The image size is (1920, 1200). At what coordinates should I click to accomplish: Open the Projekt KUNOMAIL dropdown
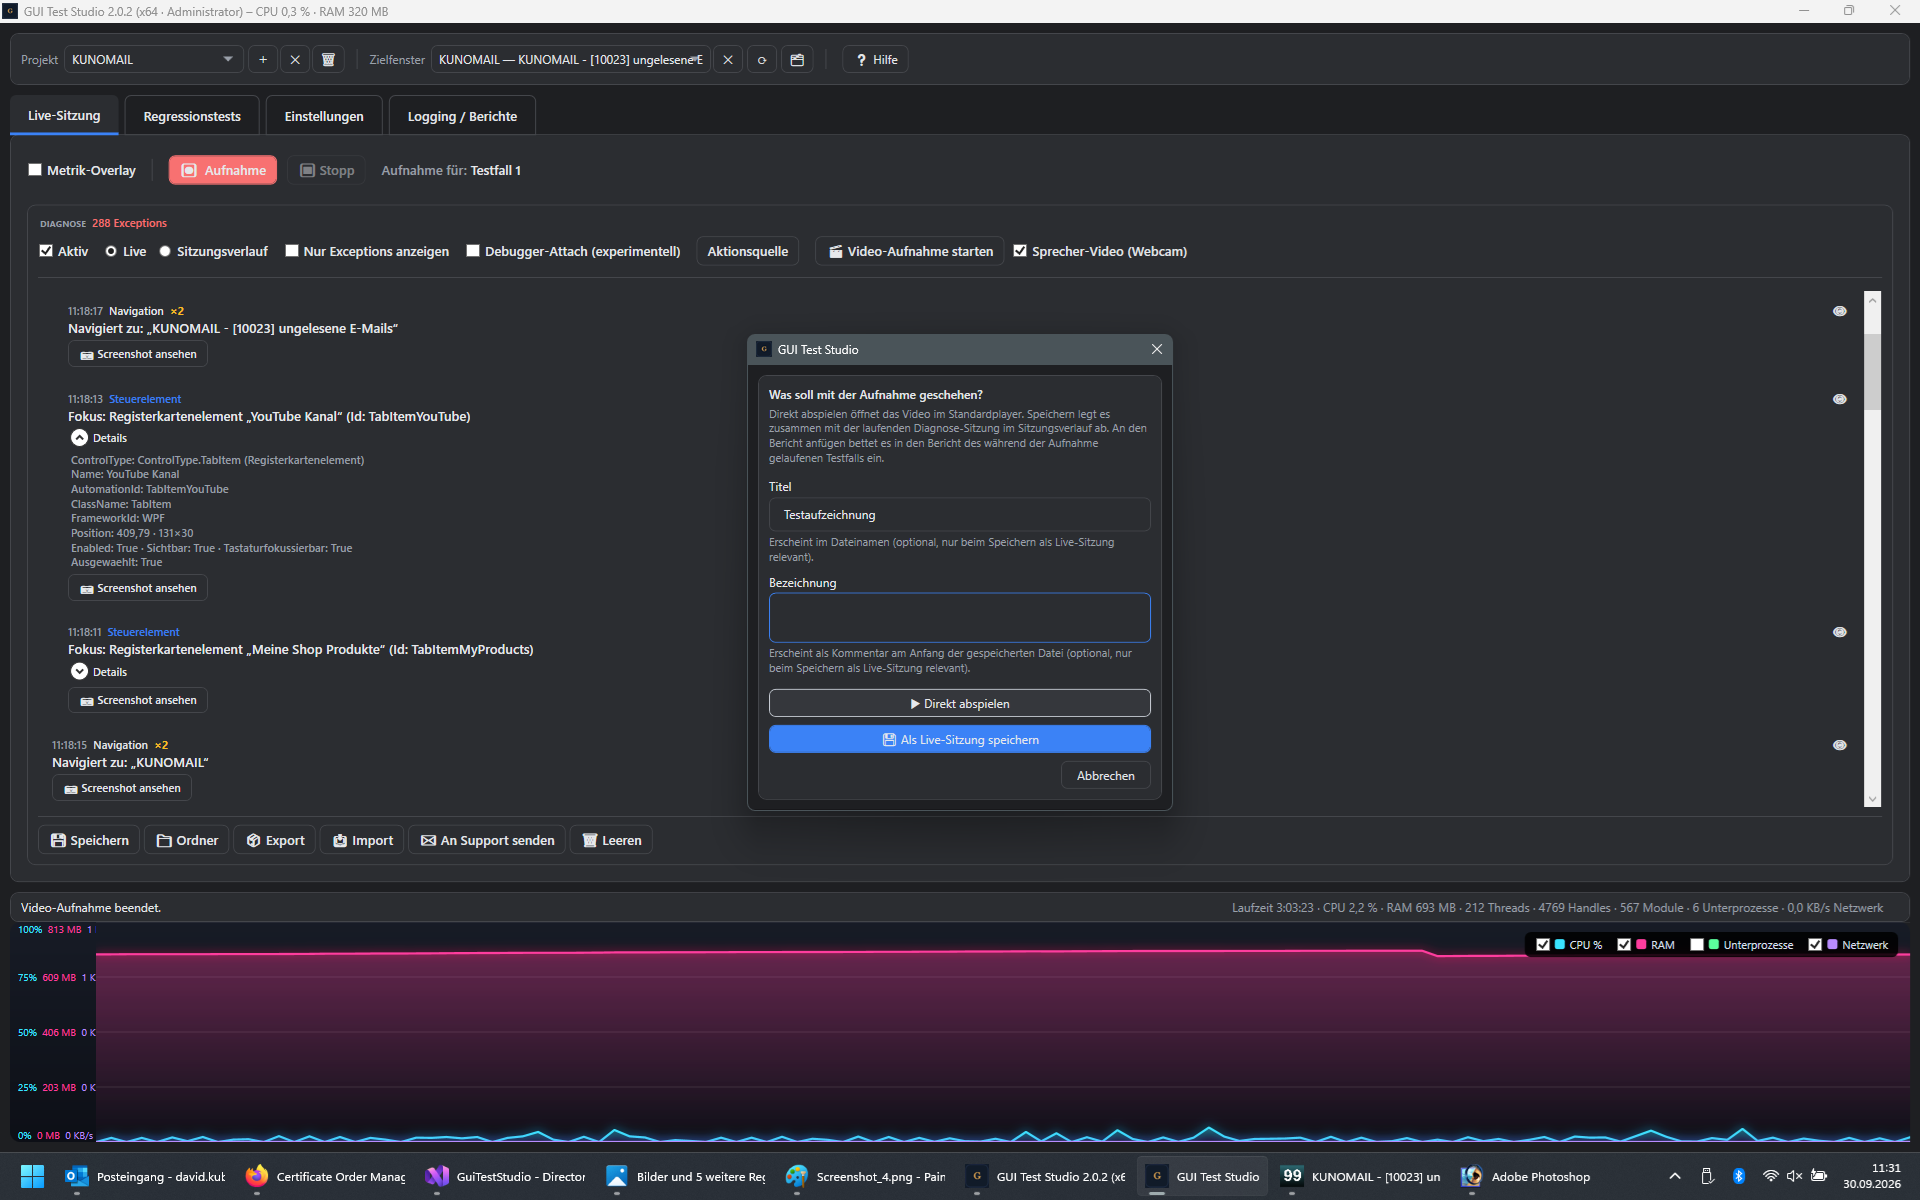click(153, 60)
